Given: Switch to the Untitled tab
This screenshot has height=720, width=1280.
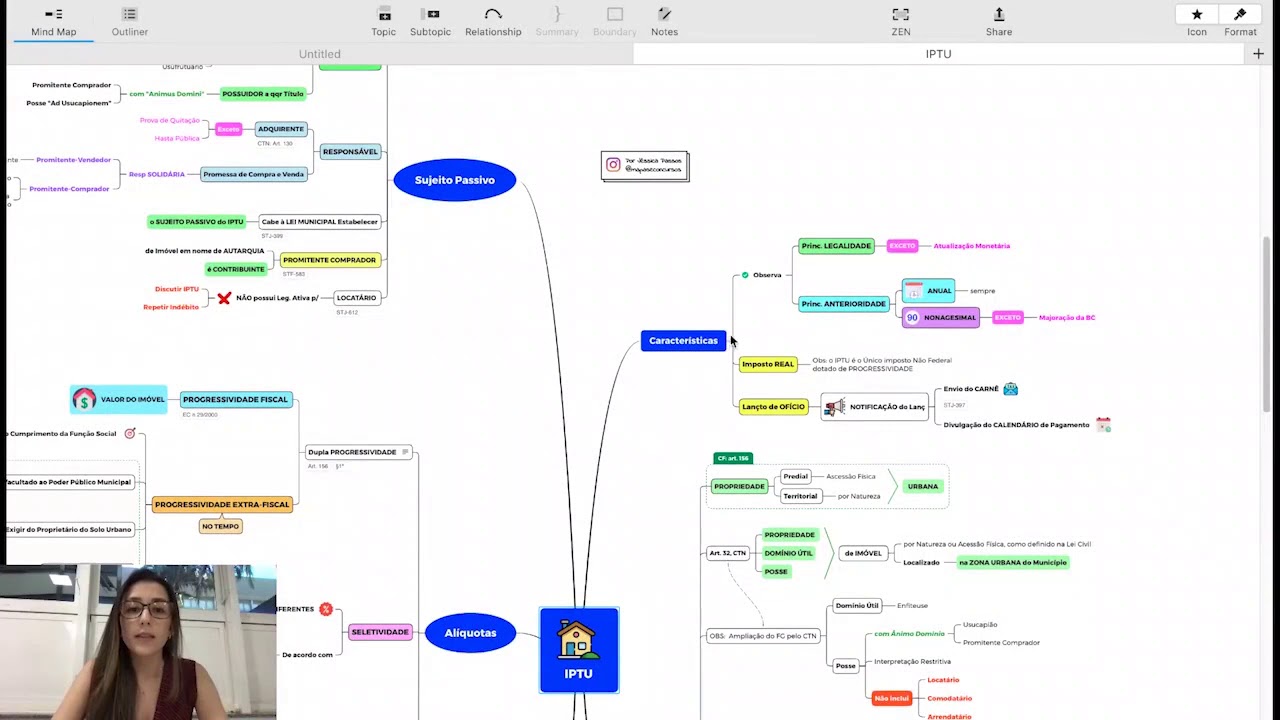Looking at the screenshot, I should click(x=320, y=54).
